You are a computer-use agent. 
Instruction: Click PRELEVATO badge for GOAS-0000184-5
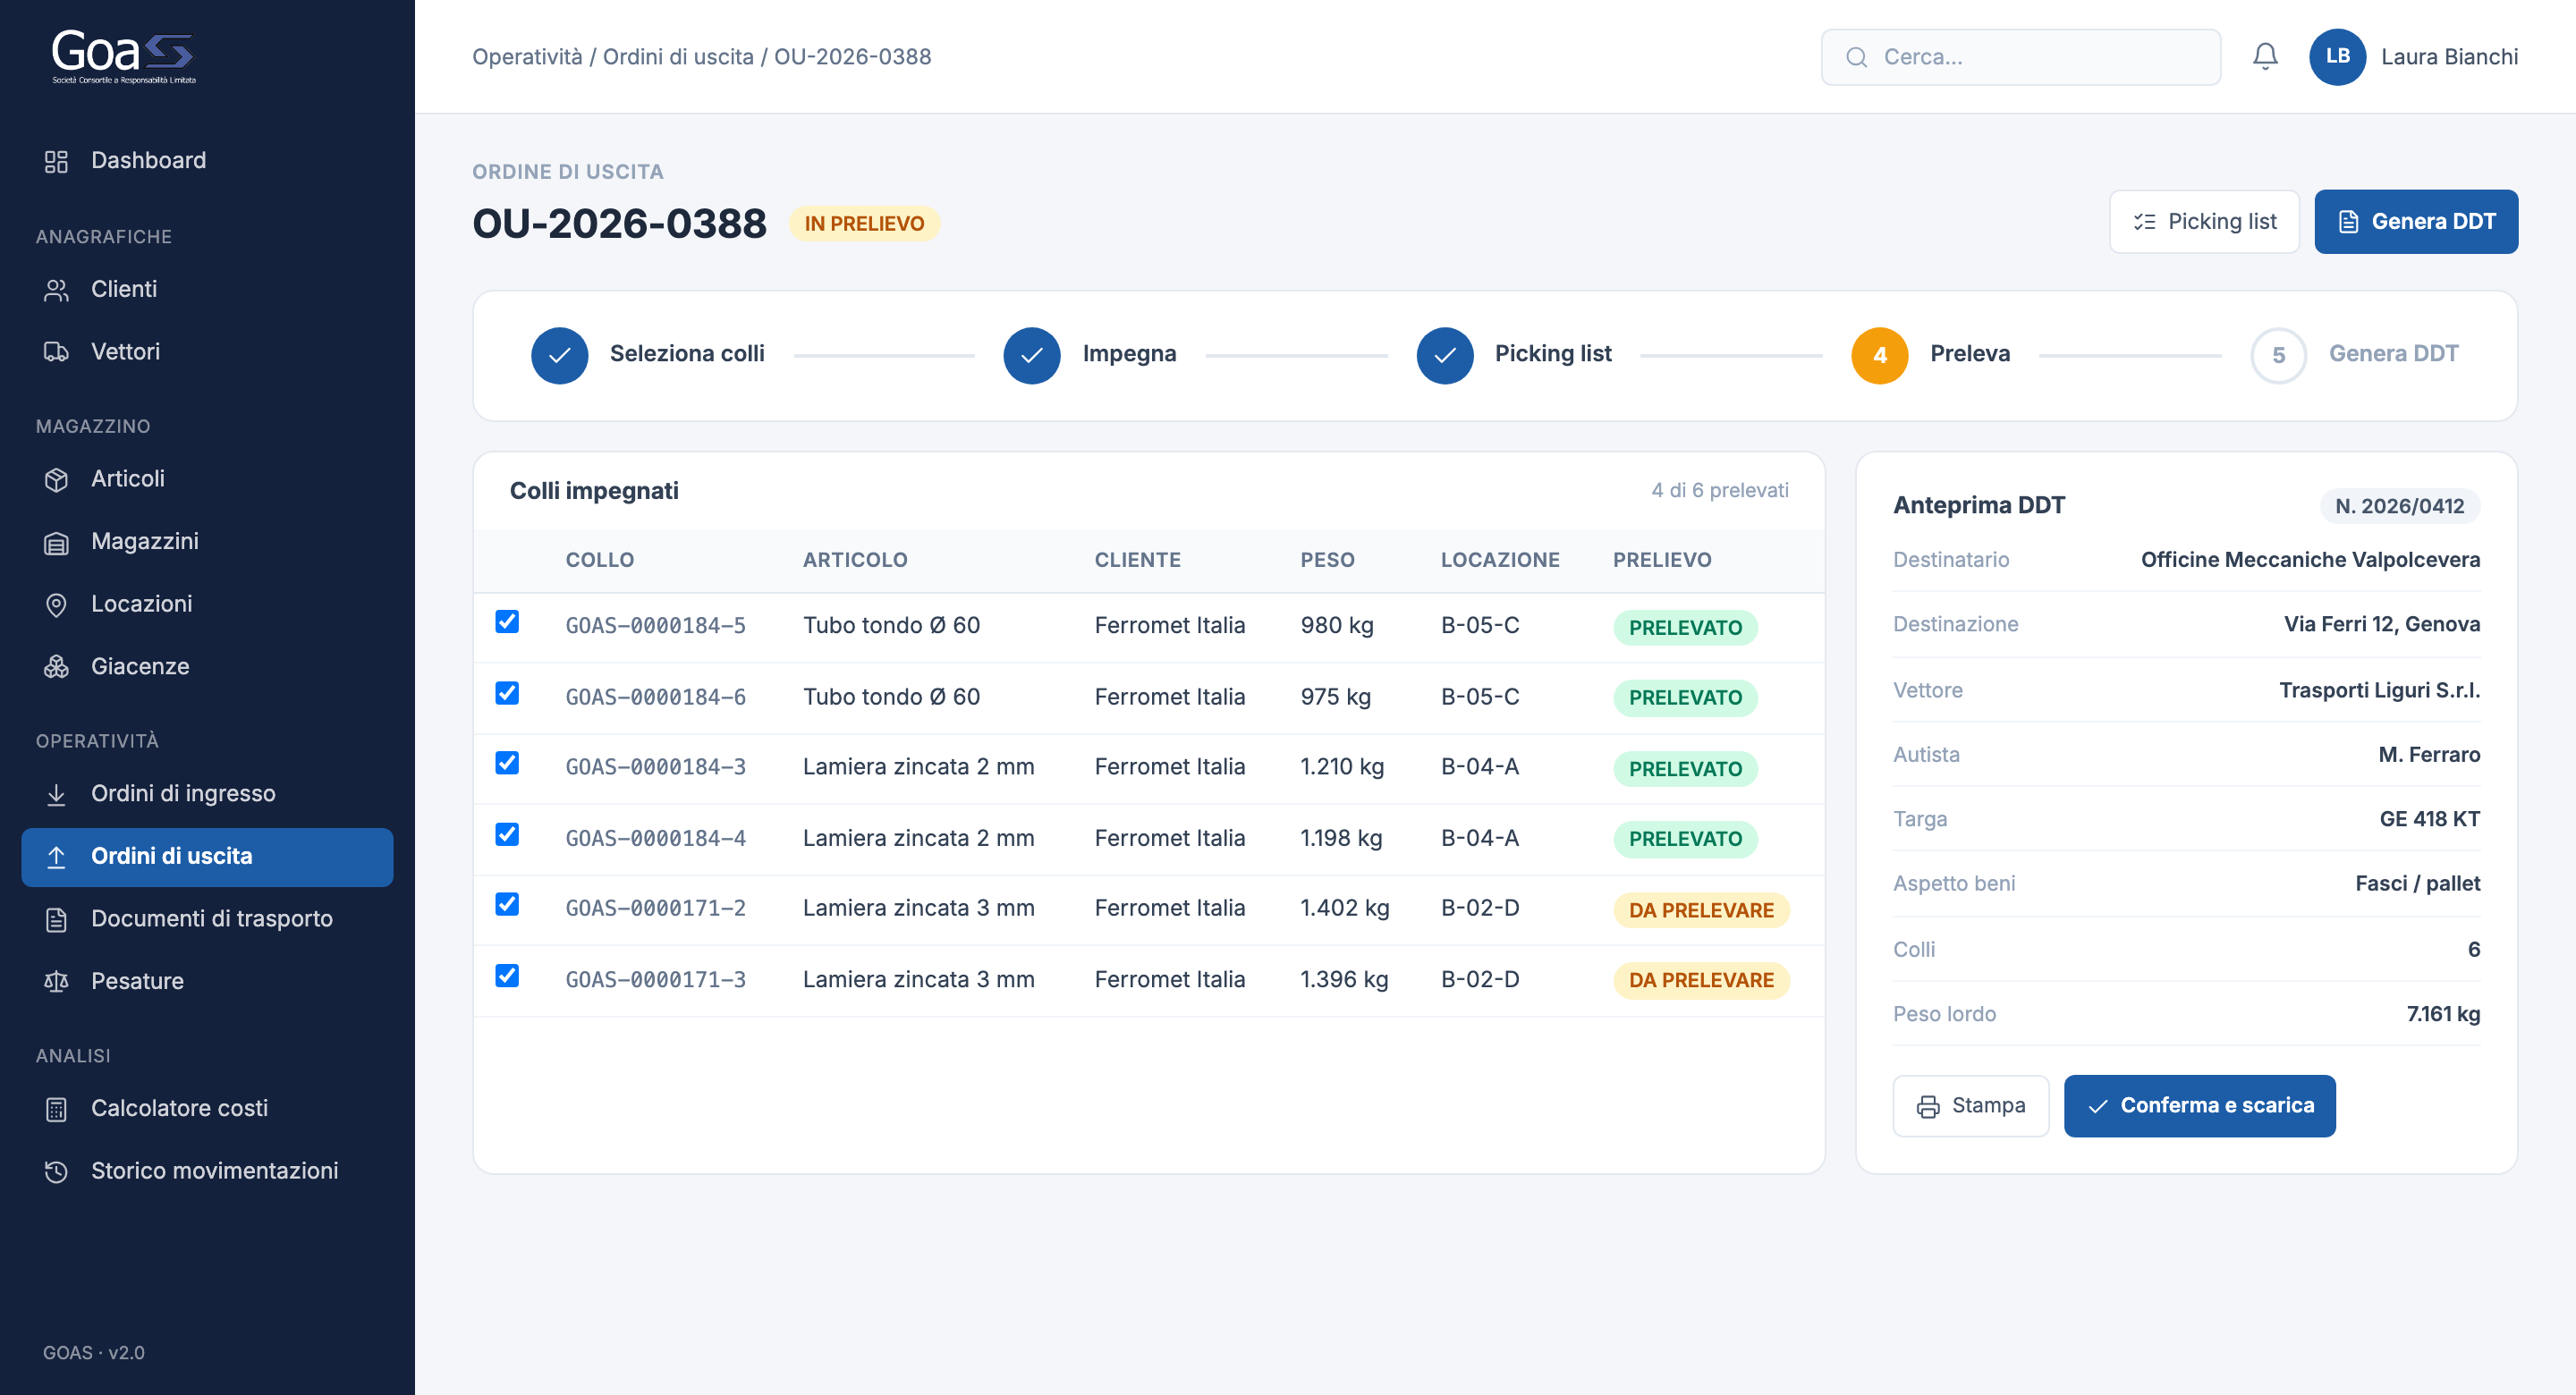(1685, 628)
